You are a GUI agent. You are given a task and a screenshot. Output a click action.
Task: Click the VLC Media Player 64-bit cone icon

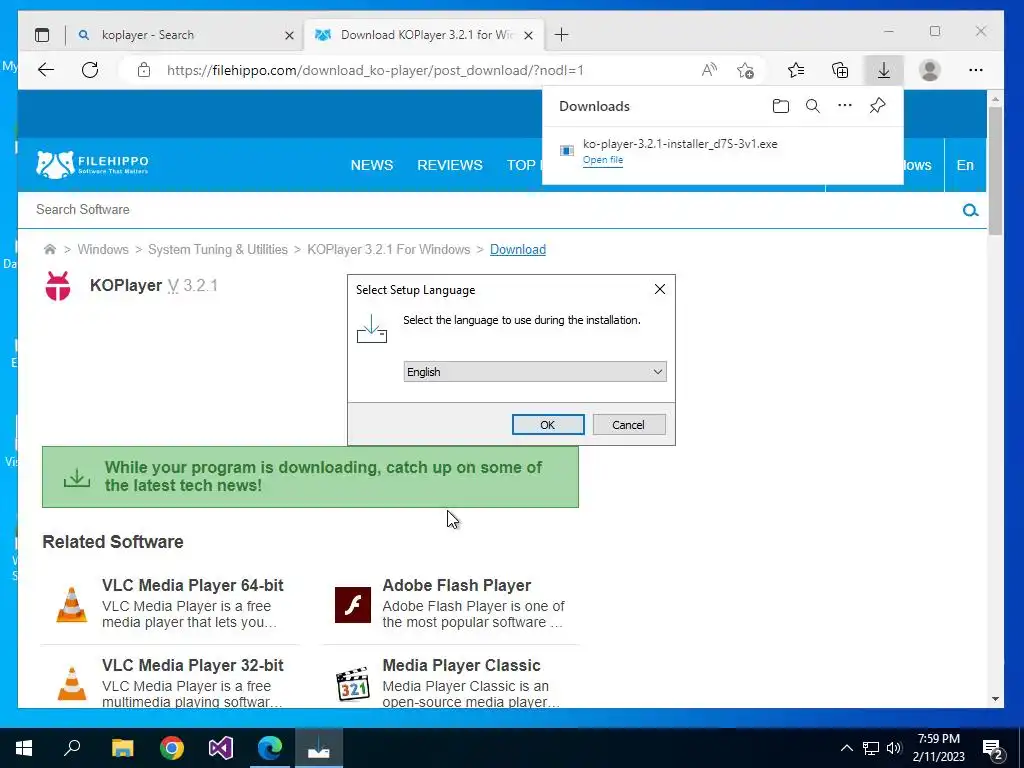[71, 604]
